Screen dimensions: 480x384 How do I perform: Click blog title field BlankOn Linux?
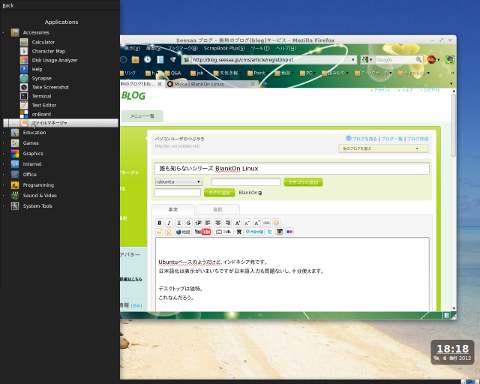292,169
